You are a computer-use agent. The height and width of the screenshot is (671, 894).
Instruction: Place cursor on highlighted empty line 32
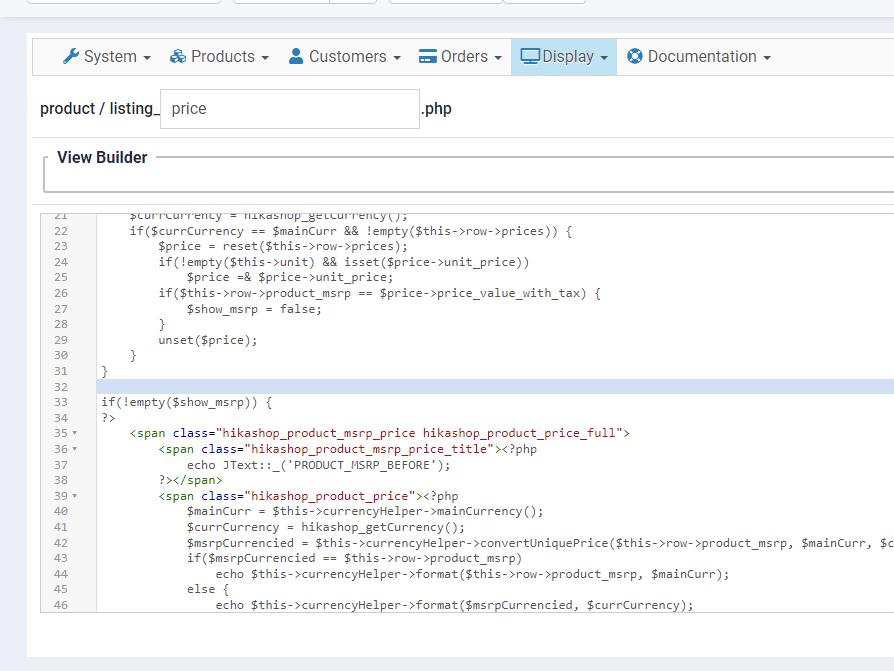pos(400,387)
